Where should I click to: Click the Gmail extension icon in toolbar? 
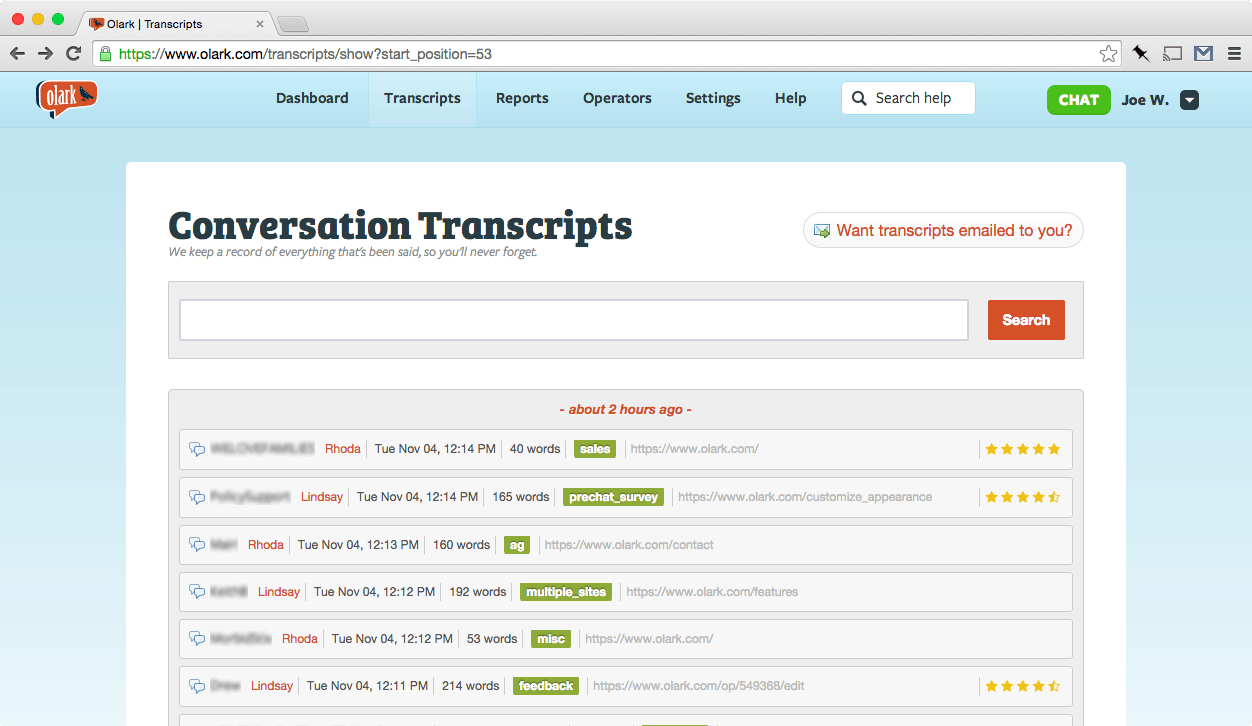click(x=1203, y=54)
